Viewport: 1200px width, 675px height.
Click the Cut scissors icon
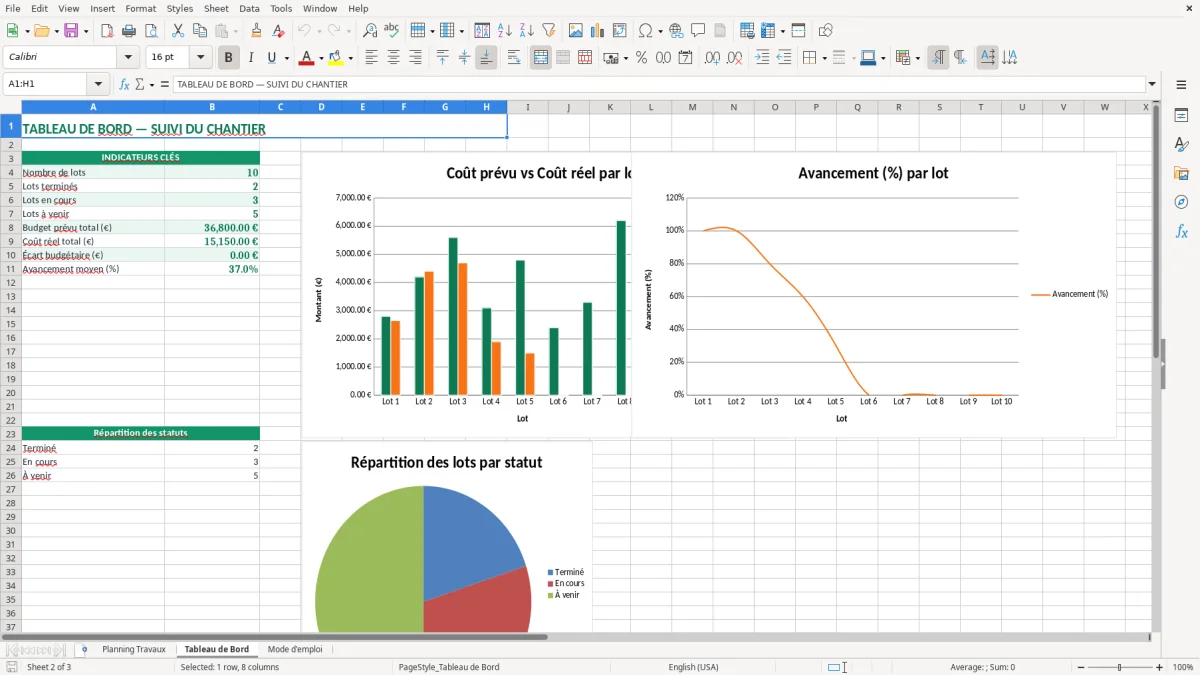177,31
